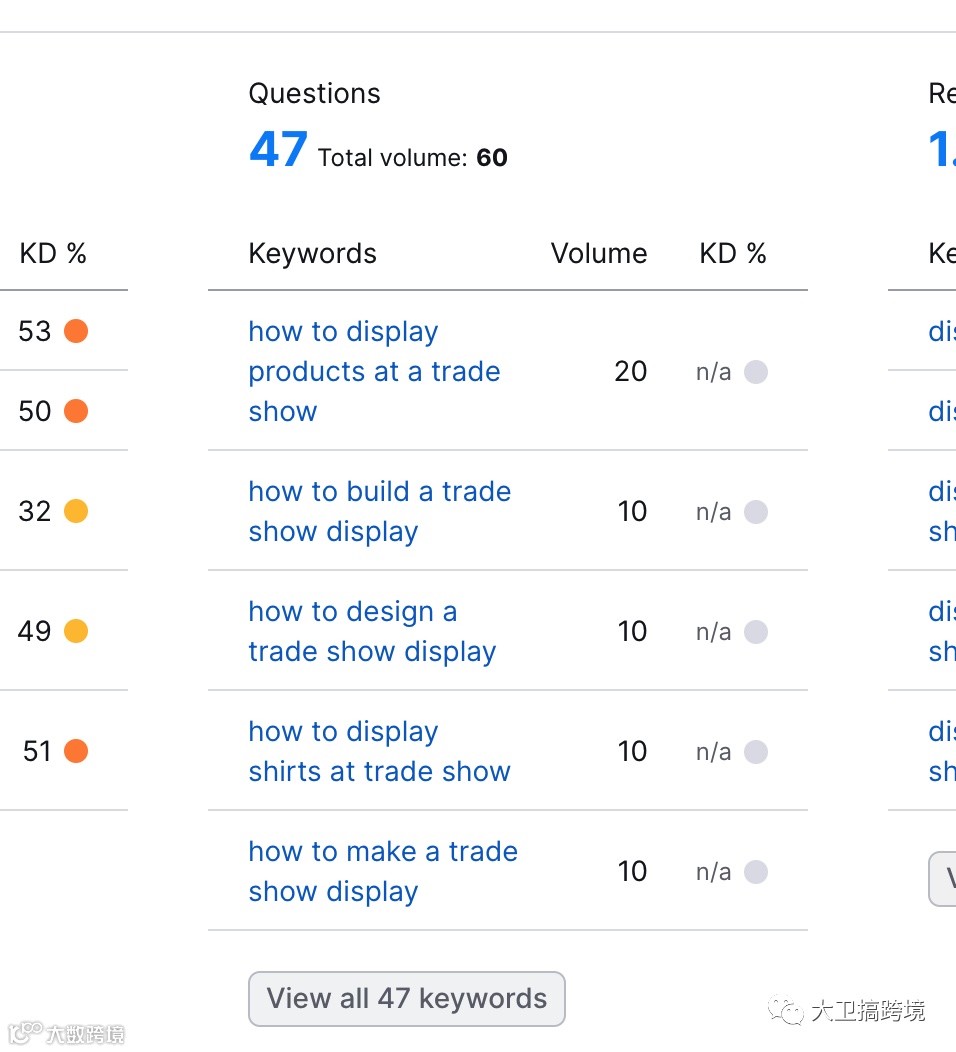Click the orange KD dot beside 53
The image size is (956, 1052).
(x=76, y=331)
